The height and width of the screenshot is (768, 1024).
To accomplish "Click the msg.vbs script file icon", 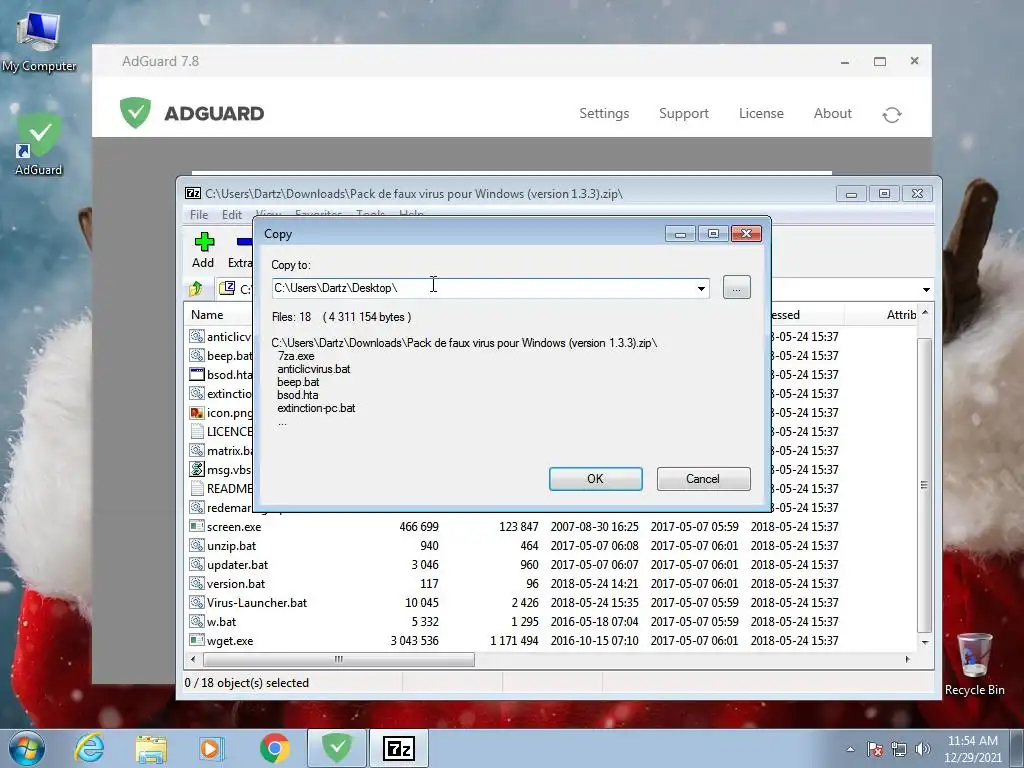I will coord(197,469).
